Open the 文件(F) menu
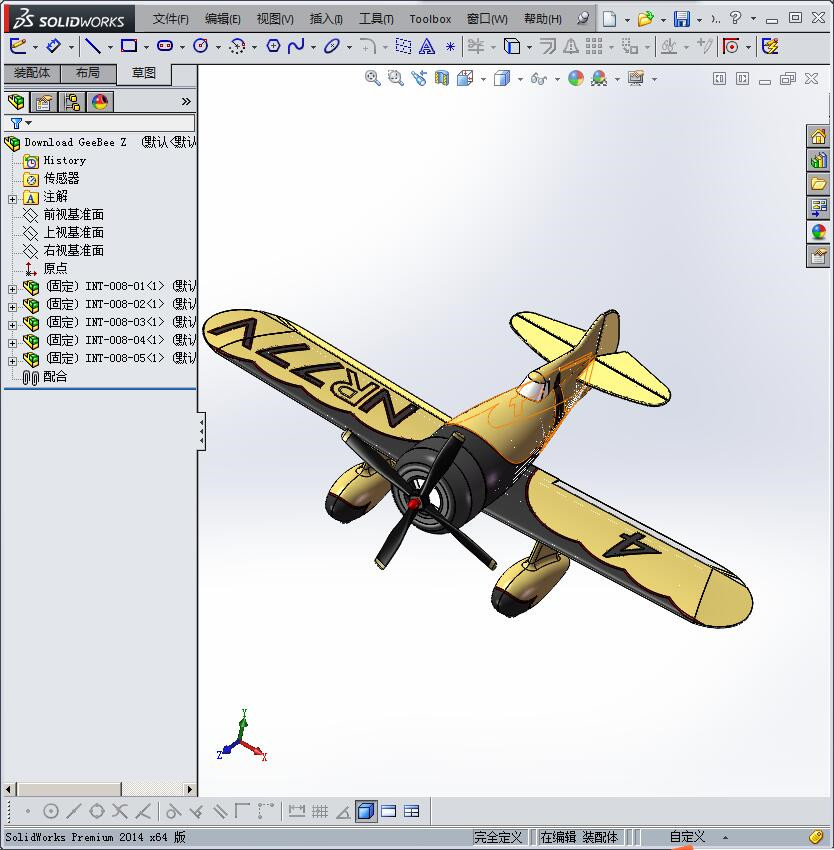Image resolution: width=834 pixels, height=850 pixels. [170, 19]
